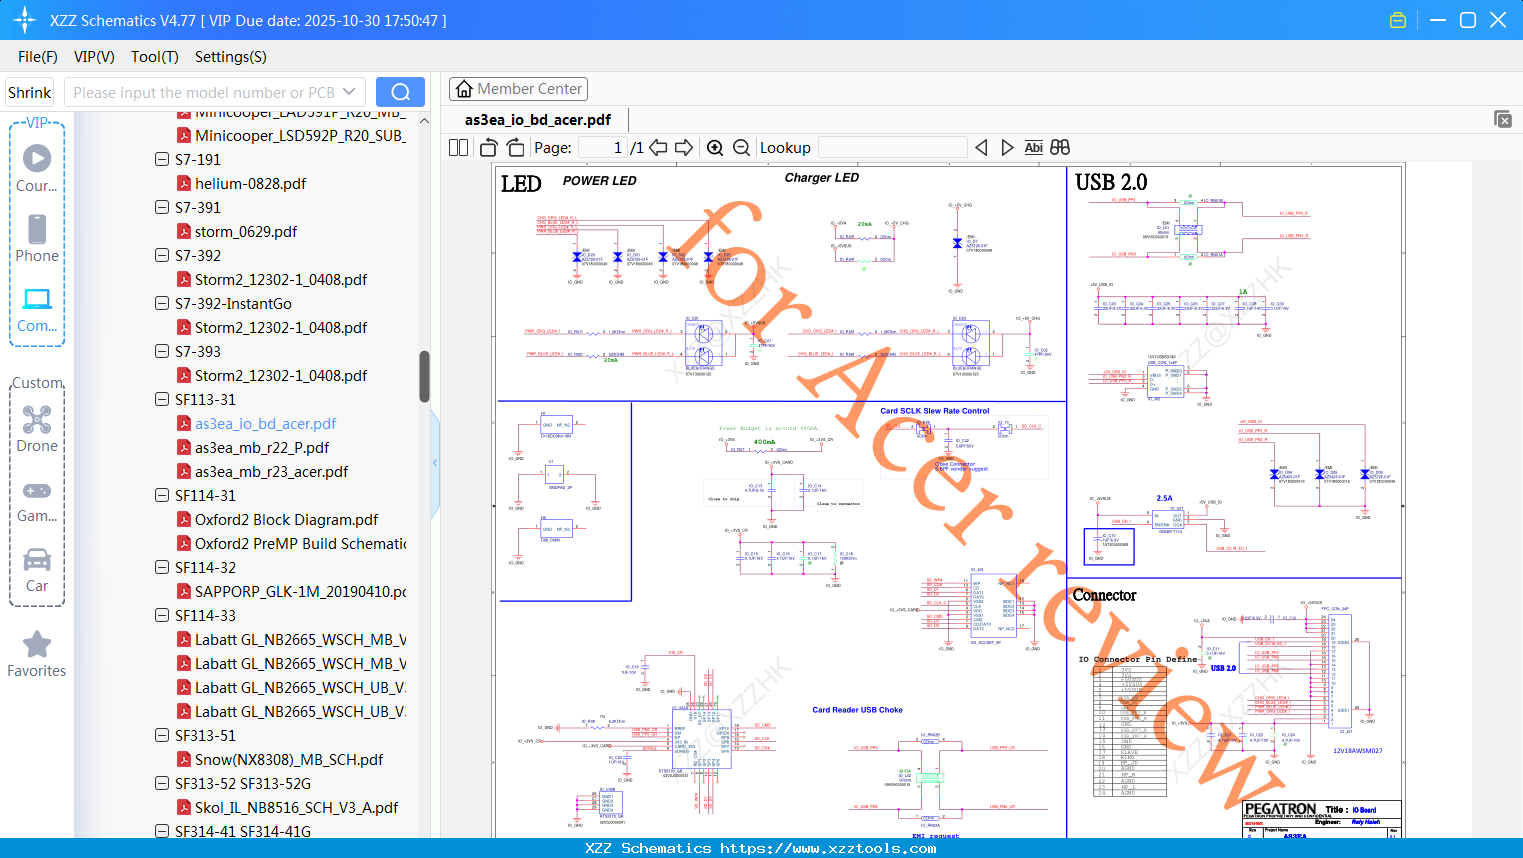Viewport: 1523px width, 858px height.
Task: Go to previous page arrow
Action: tap(658, 147)
